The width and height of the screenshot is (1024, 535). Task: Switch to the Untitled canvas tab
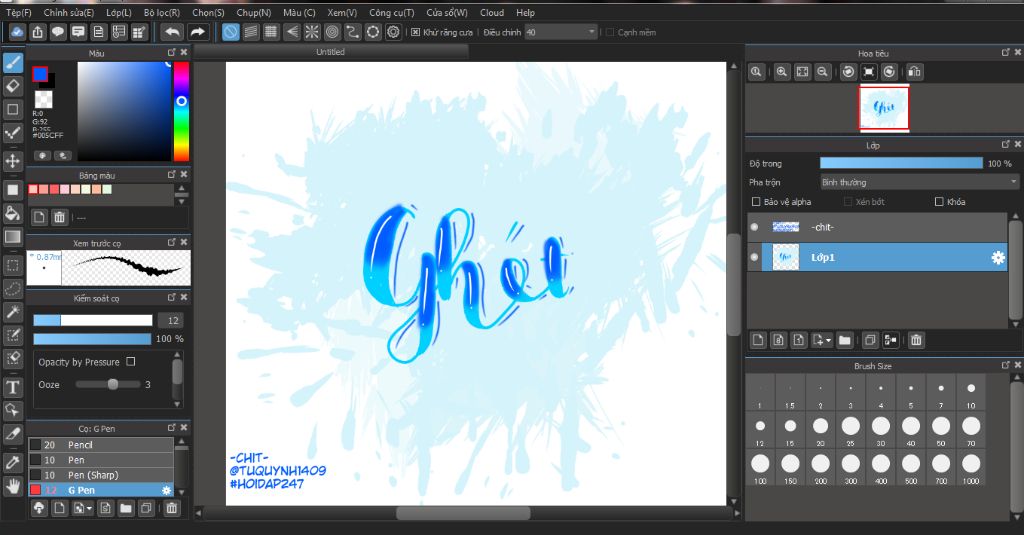click(x=330, y=52)
